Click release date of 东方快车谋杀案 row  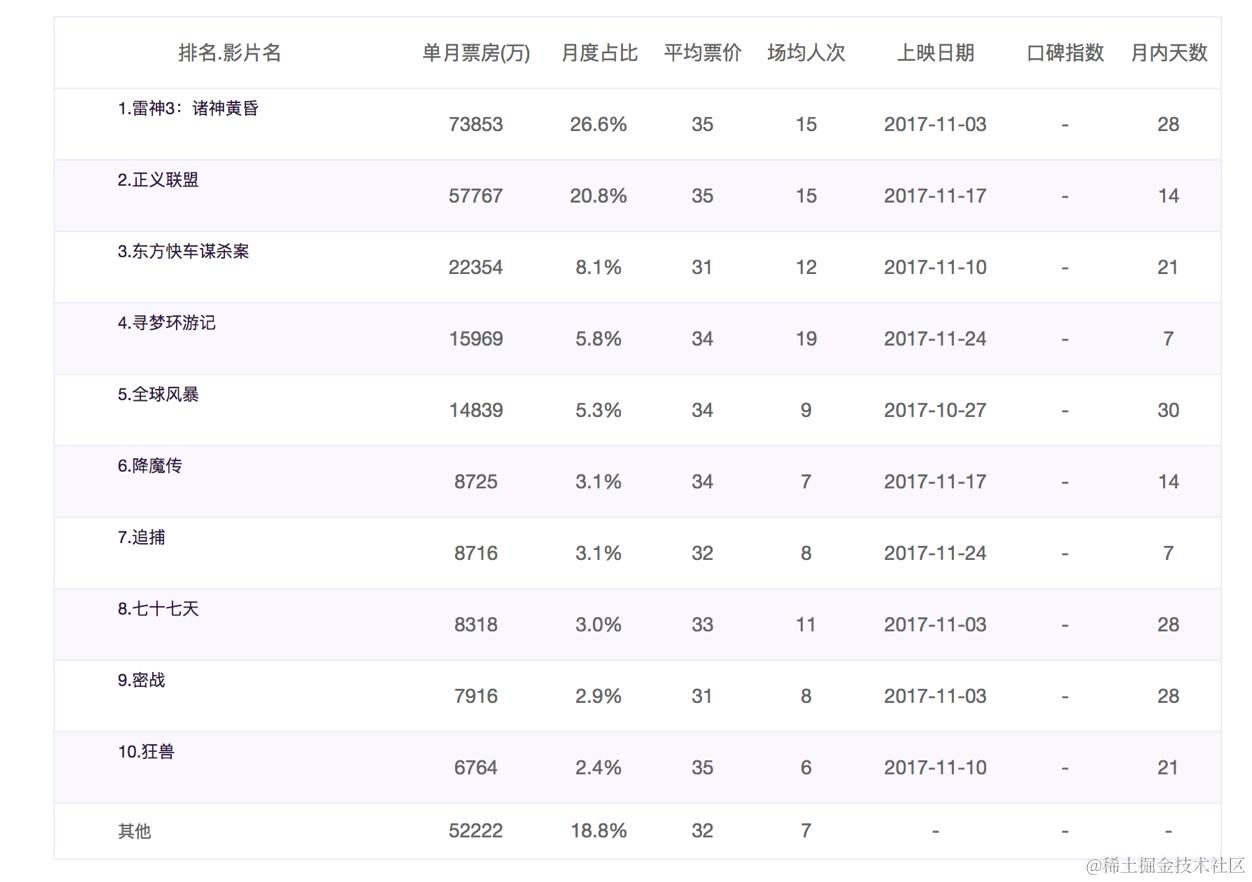935,267
